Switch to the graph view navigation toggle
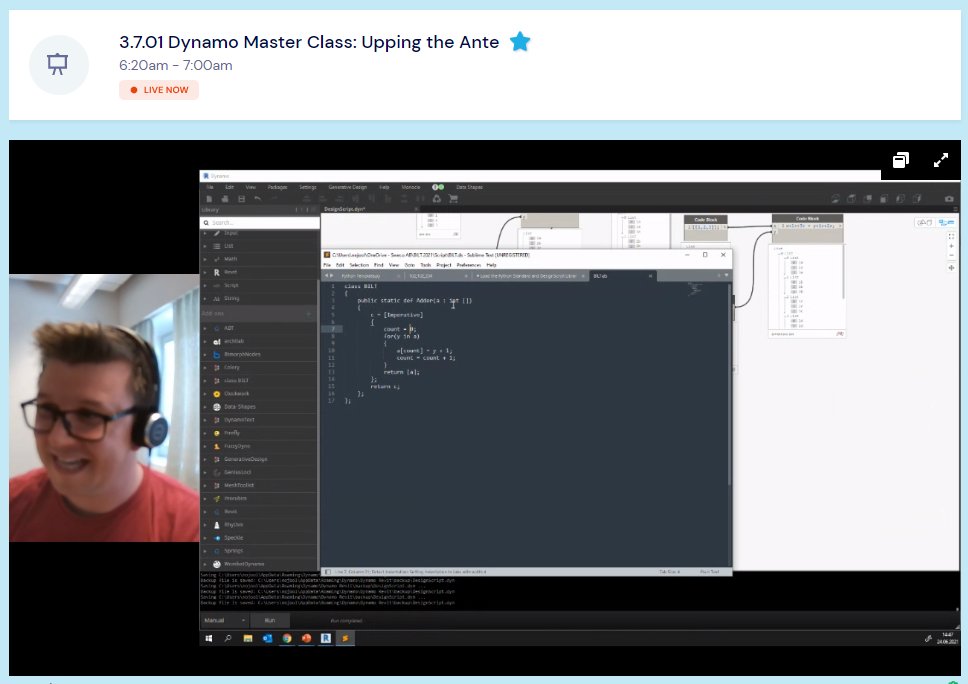This screenshot has height=684, width=968. (946, 222)
